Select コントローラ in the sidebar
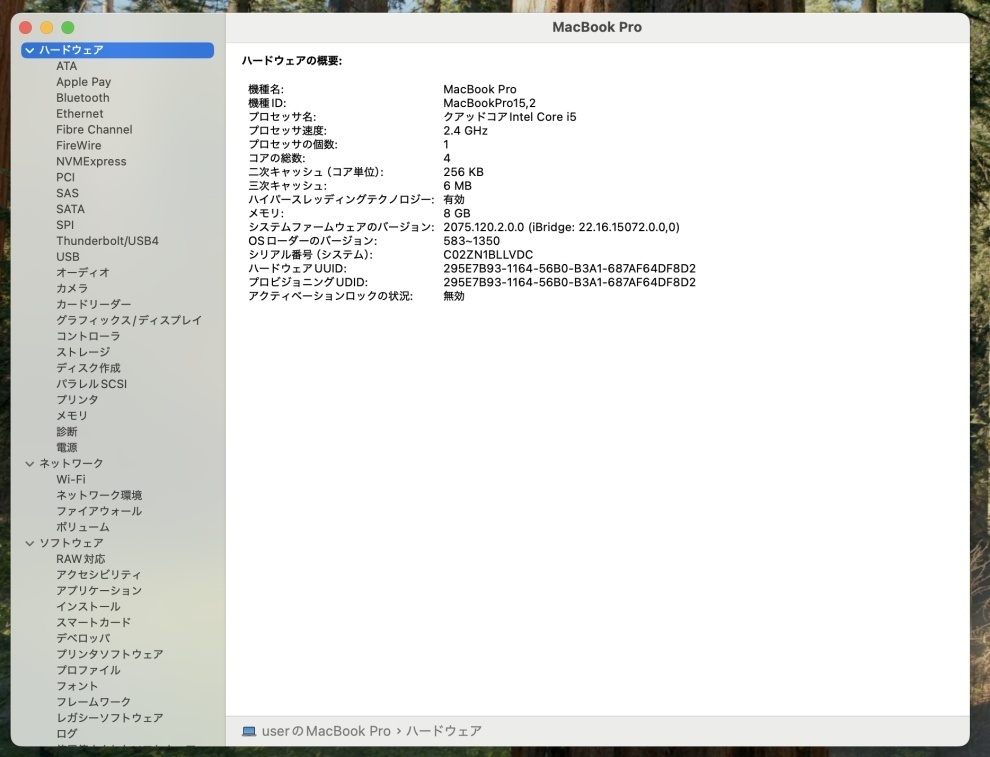Viewport: 990px width, 757px height. (88, 337)
